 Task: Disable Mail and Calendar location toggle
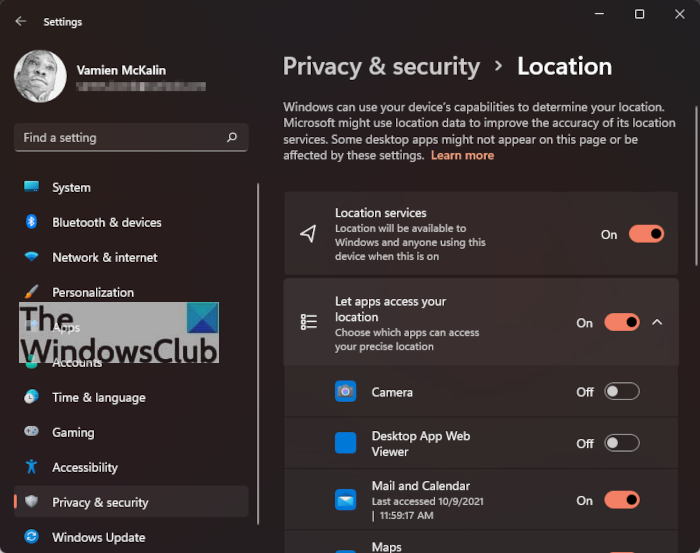tap(622, 500)
